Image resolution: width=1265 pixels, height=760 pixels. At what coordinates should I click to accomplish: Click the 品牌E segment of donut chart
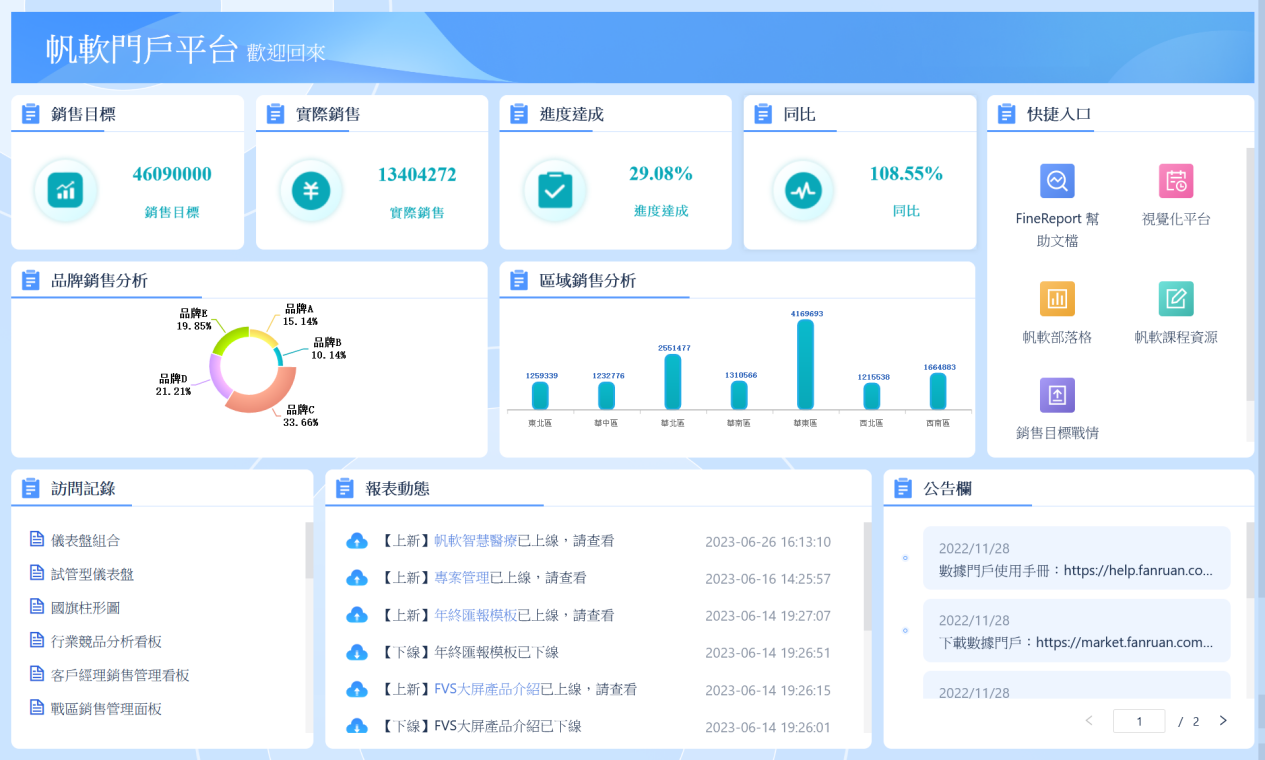pos(231,340)
